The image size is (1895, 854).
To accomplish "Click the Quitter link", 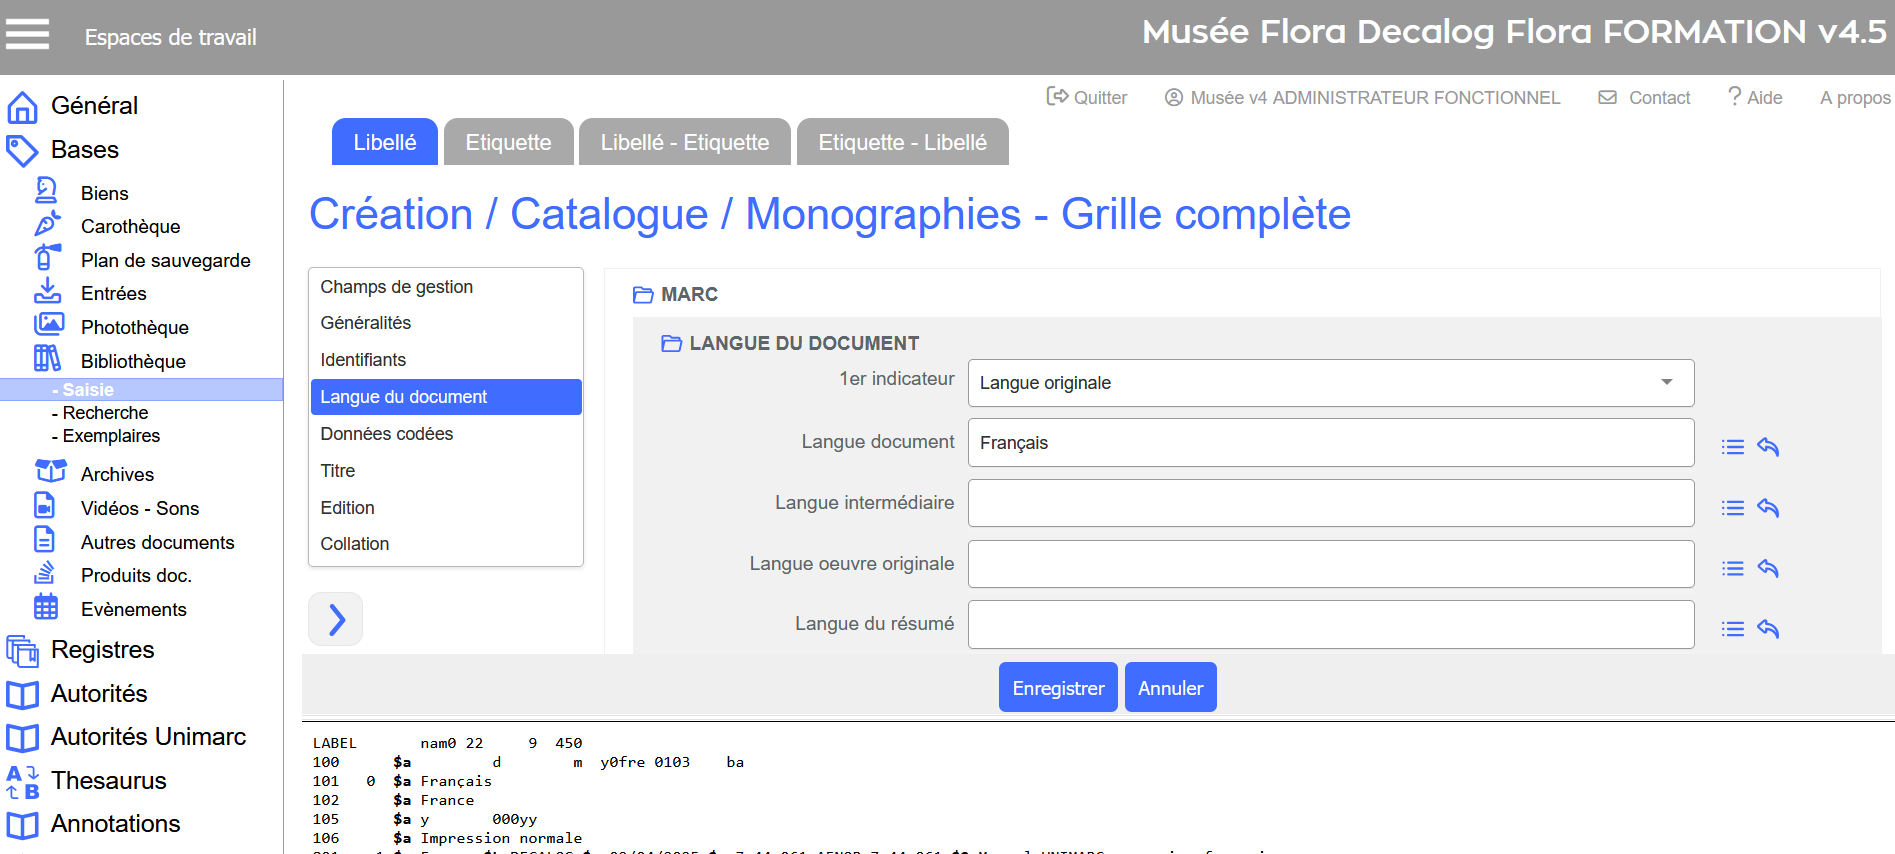I will 1087,97.
